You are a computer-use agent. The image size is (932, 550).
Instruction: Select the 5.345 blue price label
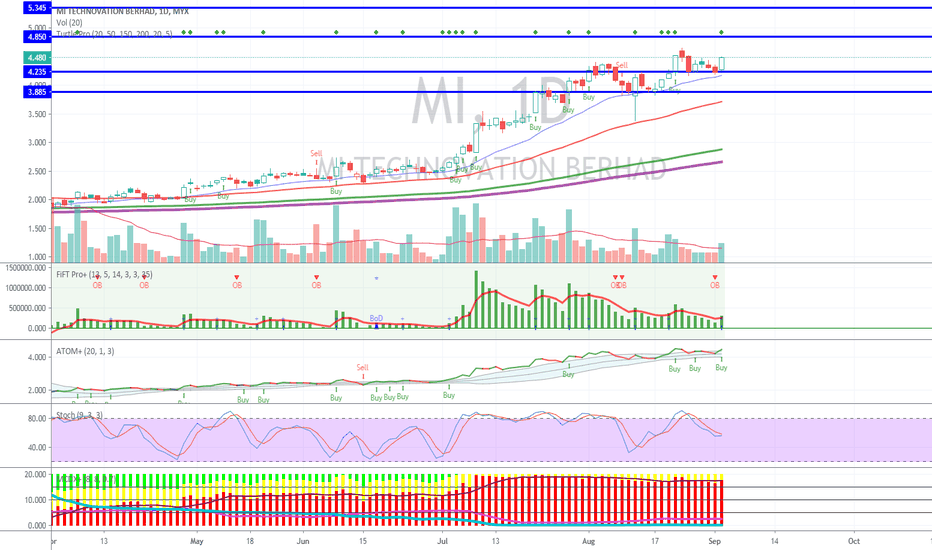(x=37, y=8)
